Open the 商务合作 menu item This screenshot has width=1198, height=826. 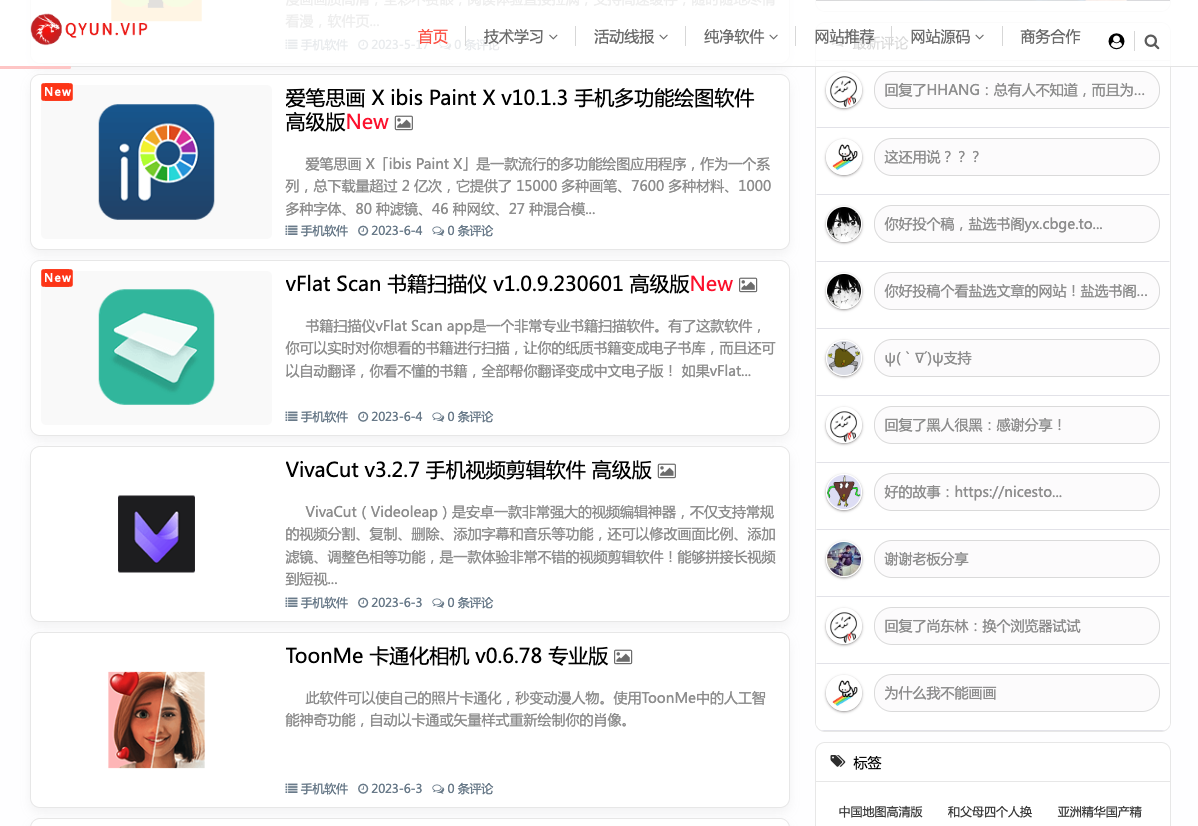click(1051, 37)
